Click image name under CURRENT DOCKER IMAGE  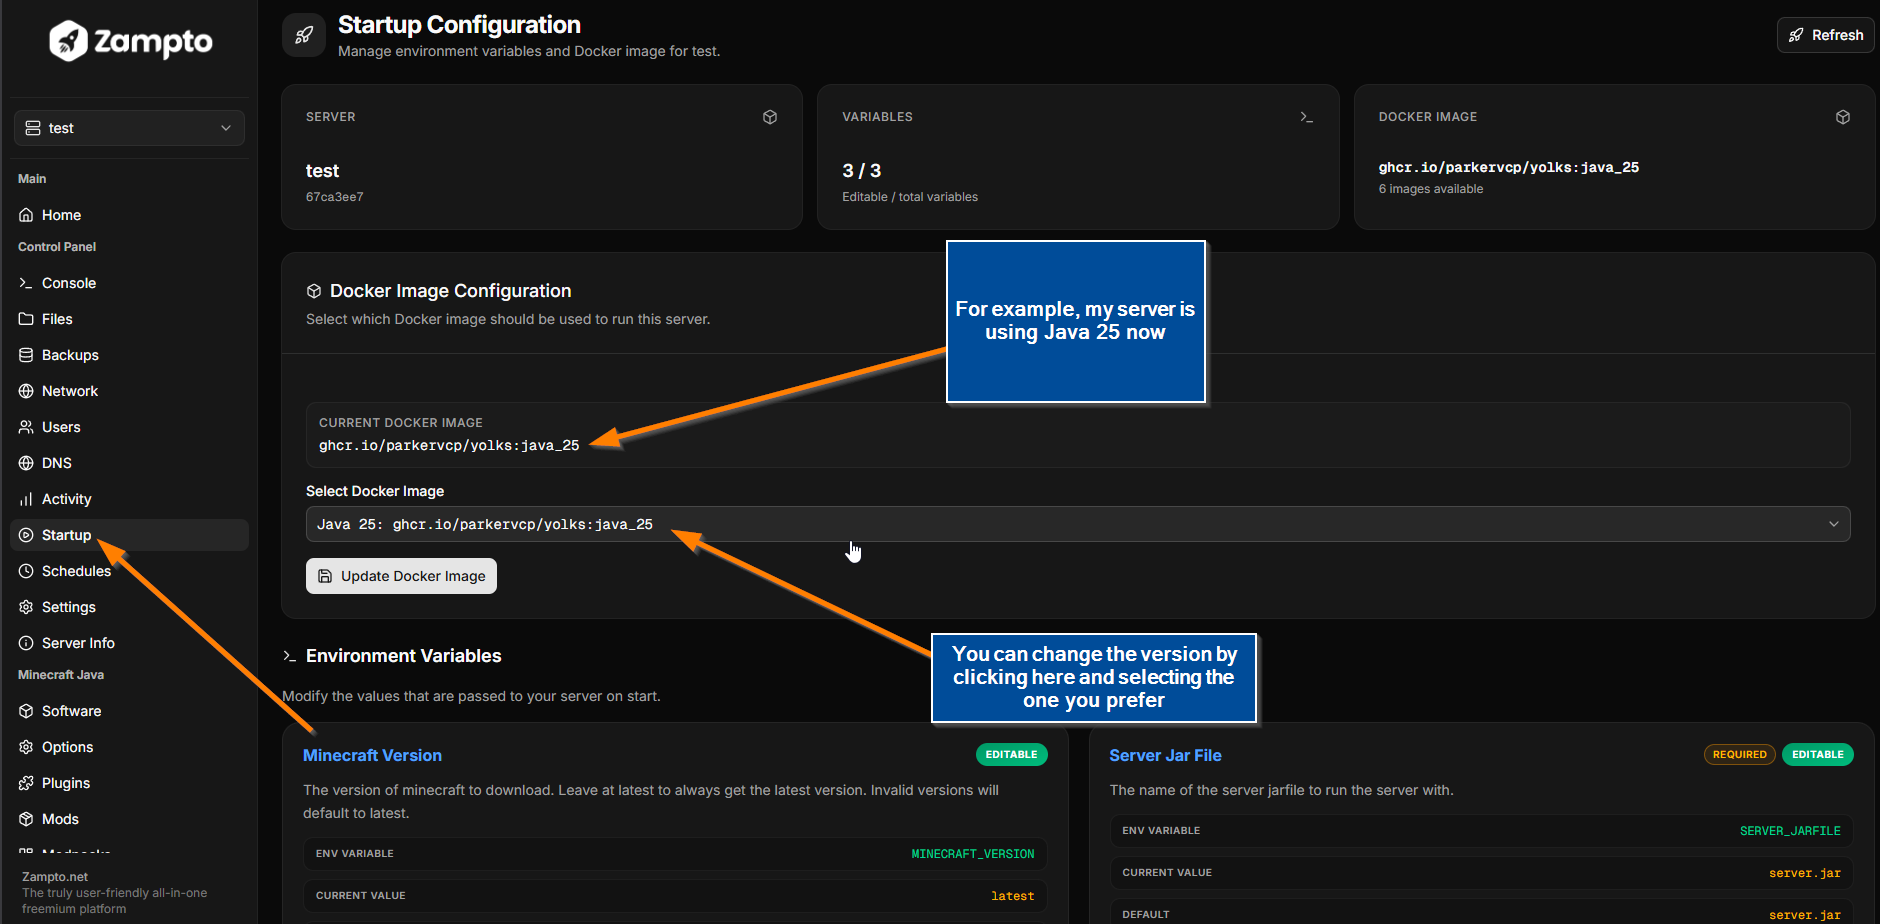coord(449,445)
